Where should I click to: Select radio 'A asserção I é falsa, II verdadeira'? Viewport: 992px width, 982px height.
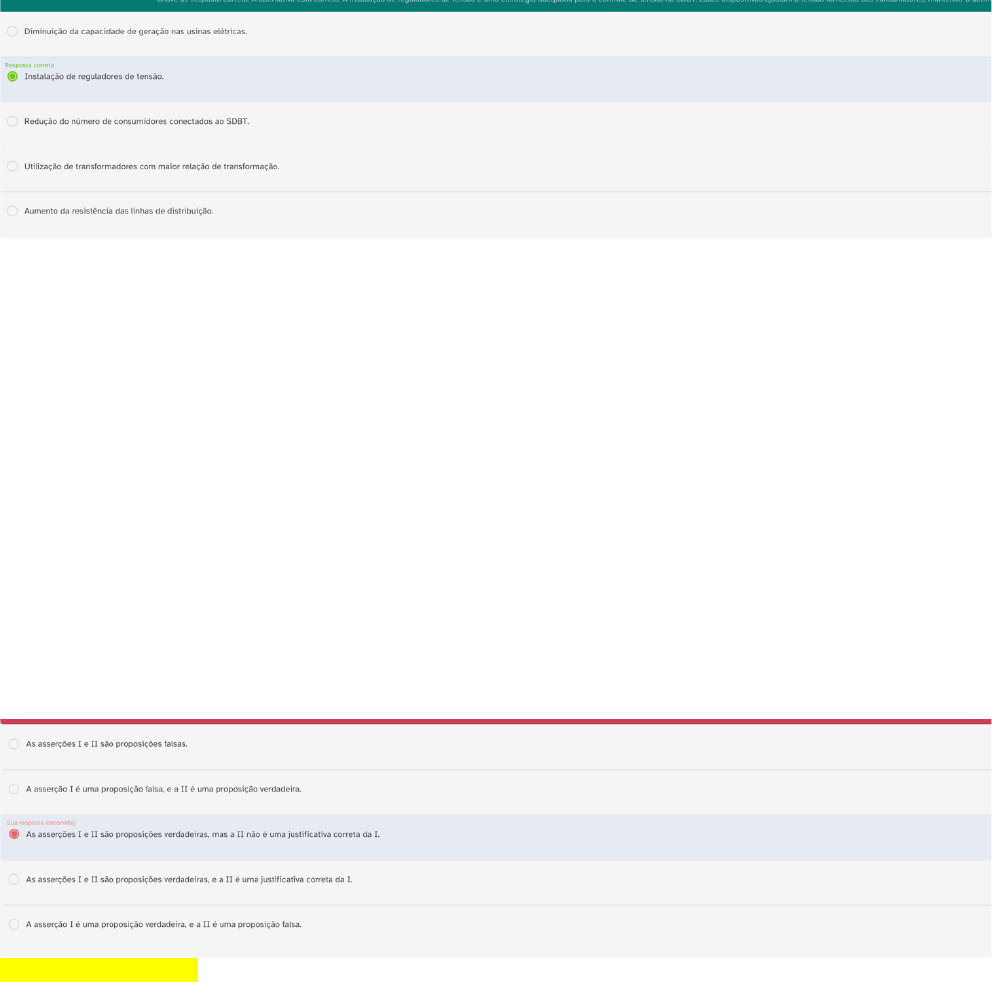pos(13,789)
